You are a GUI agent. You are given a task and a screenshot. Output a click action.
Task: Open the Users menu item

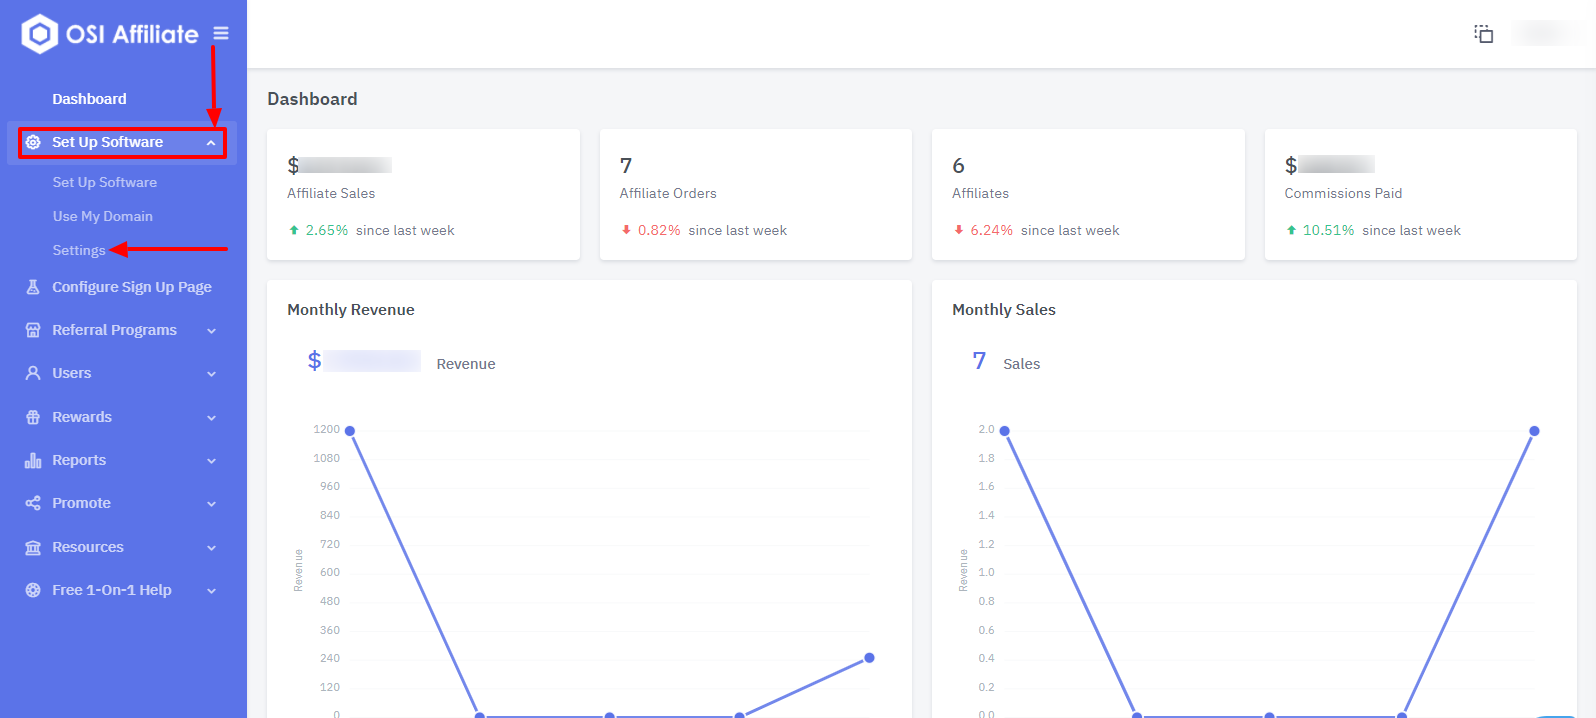pyautogui.click(x=72, y=373)
